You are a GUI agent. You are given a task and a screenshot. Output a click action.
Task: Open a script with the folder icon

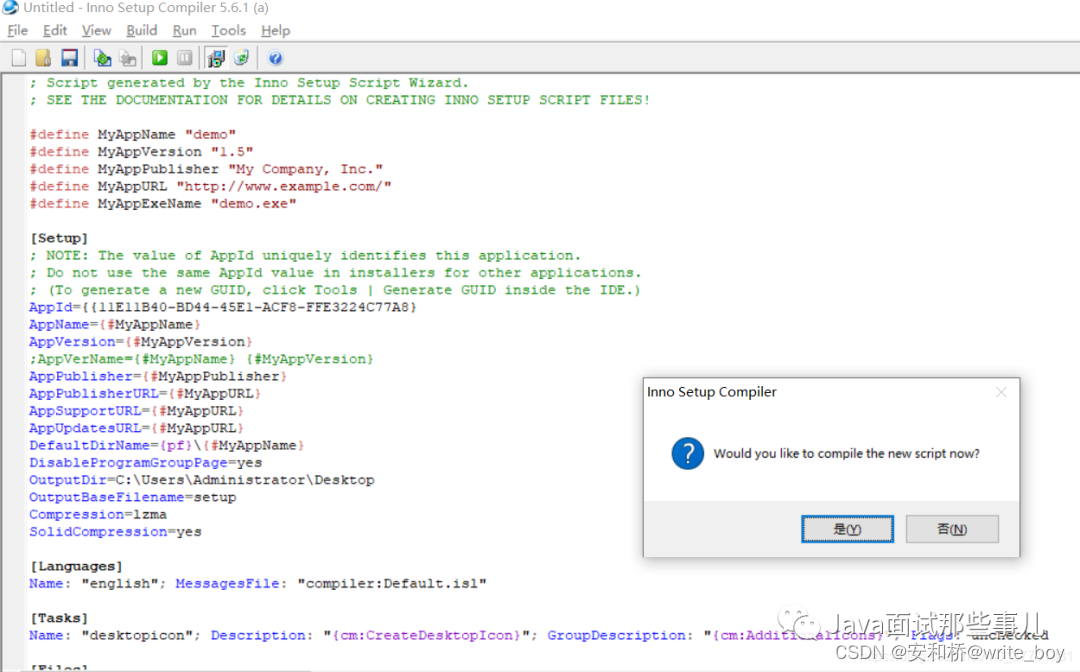pos(43,58)
